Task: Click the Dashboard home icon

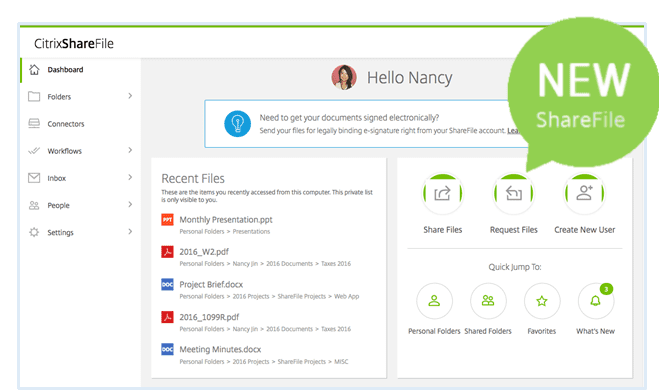Action: (34, 70)
